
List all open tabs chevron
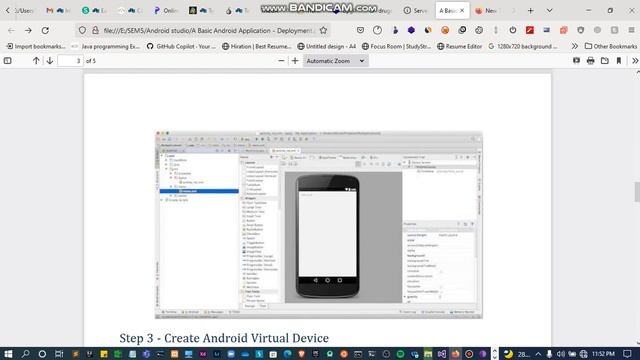point(549,11)
